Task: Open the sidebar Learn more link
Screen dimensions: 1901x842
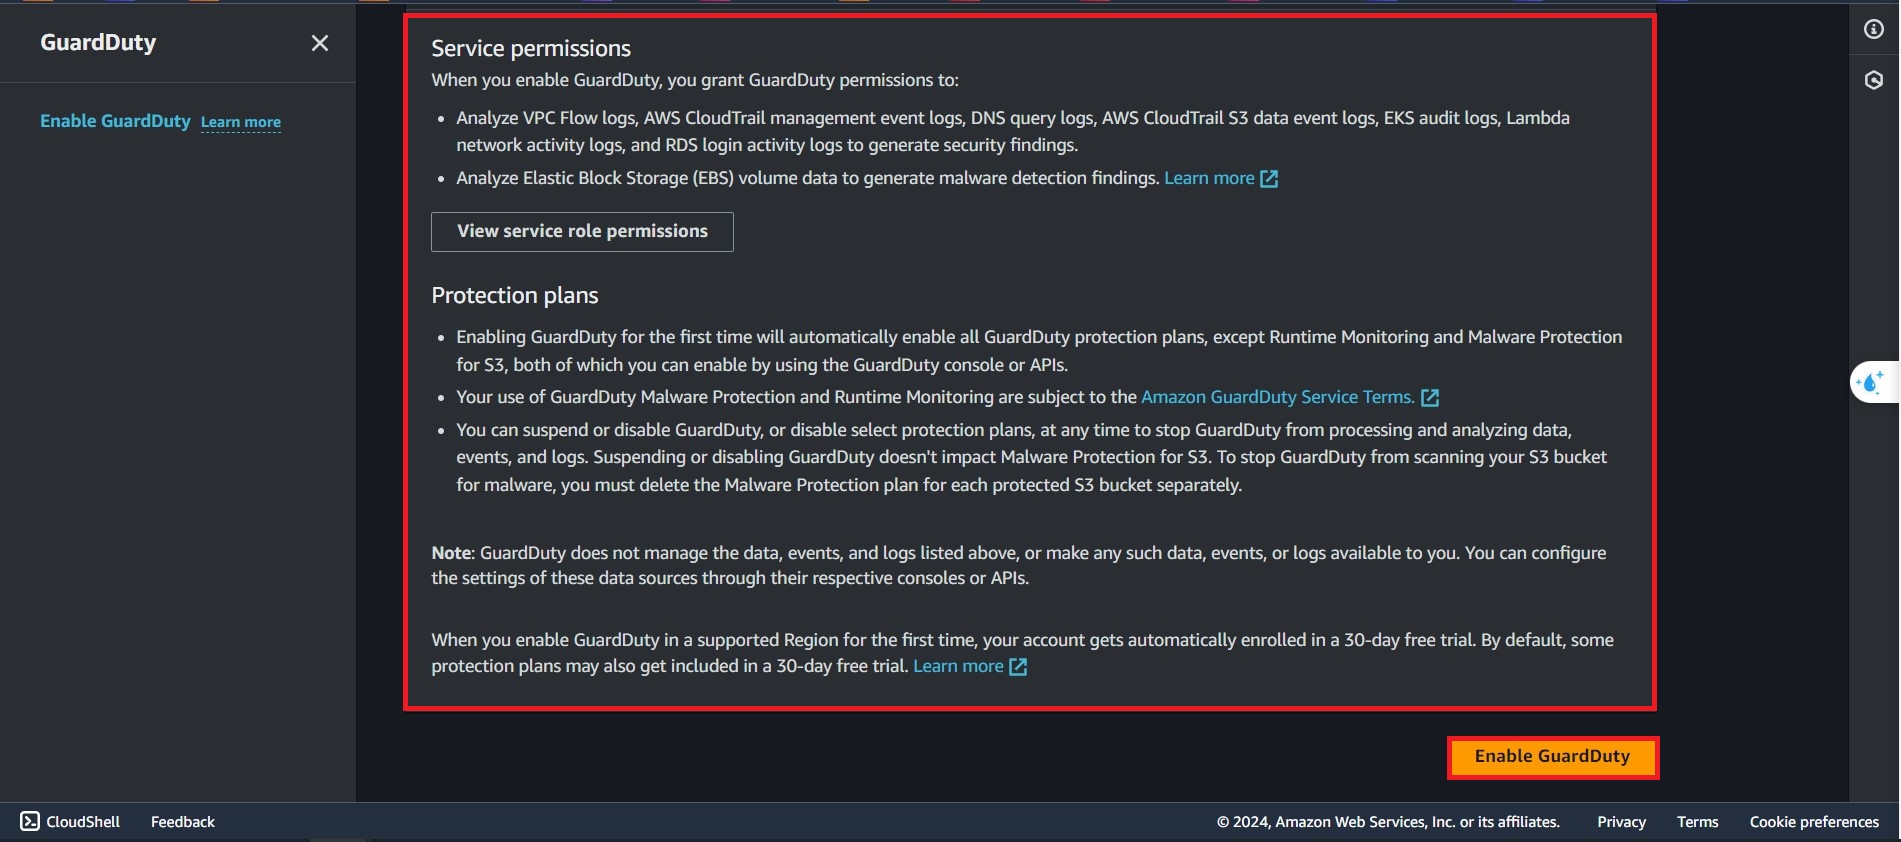Action: click(241, 123)
